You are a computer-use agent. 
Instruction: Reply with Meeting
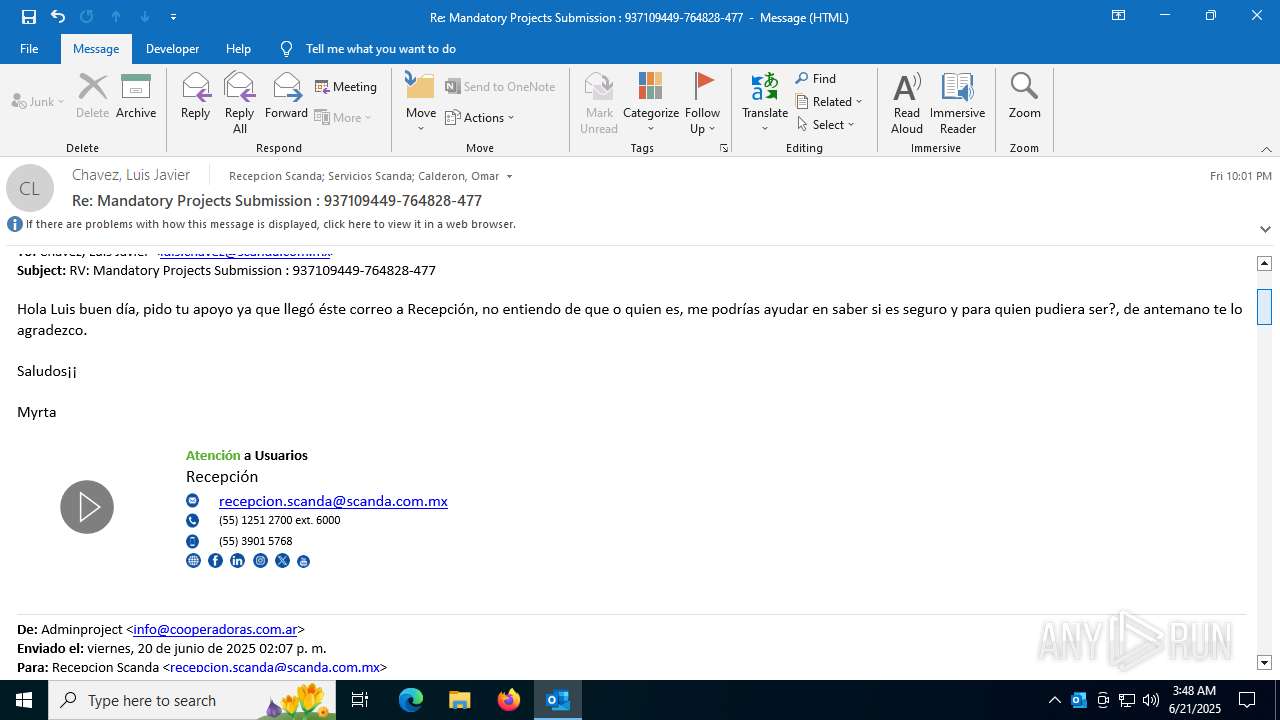click(x=346, y=87)
